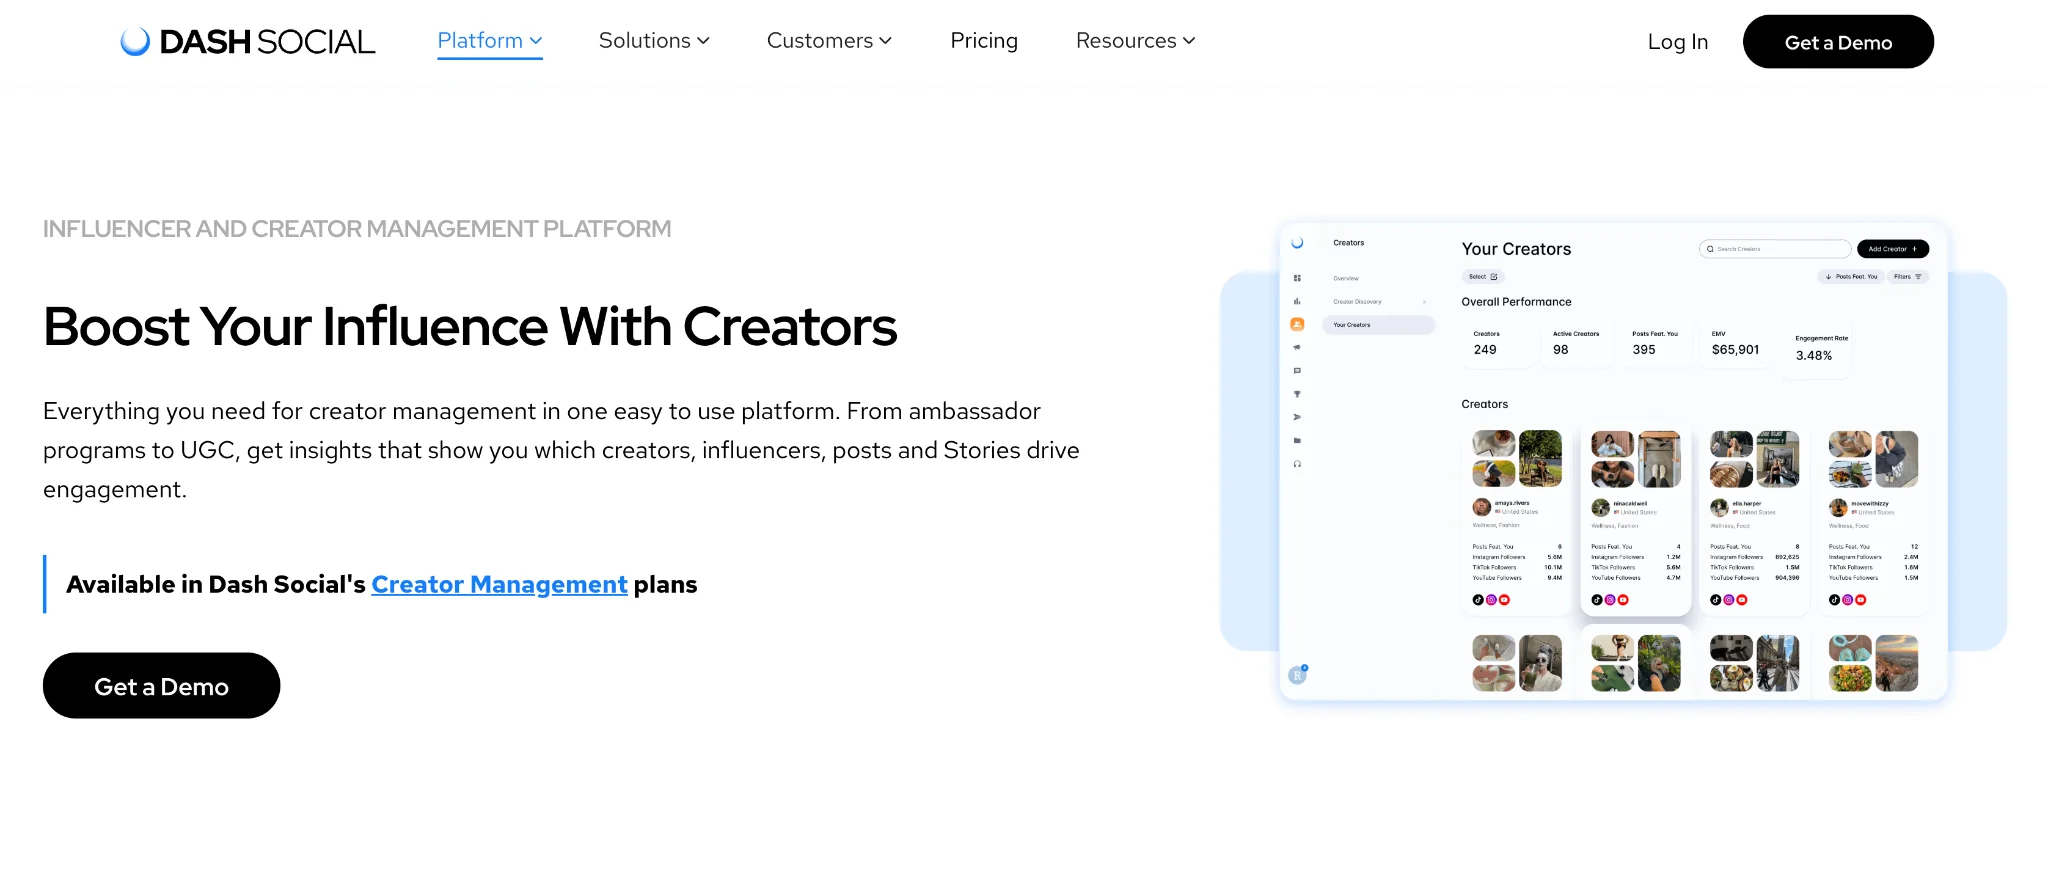Click the hero Get a Demo button
This screenshot has height=871, width=2048.
tap(161, 686)
